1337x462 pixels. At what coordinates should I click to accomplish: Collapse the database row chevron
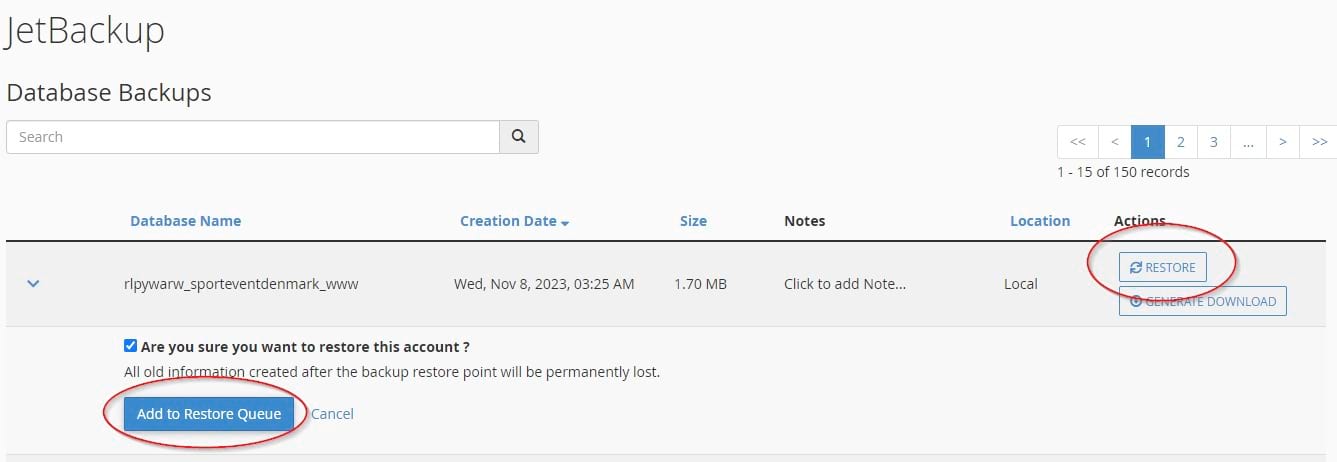click(x=33, y=284)
